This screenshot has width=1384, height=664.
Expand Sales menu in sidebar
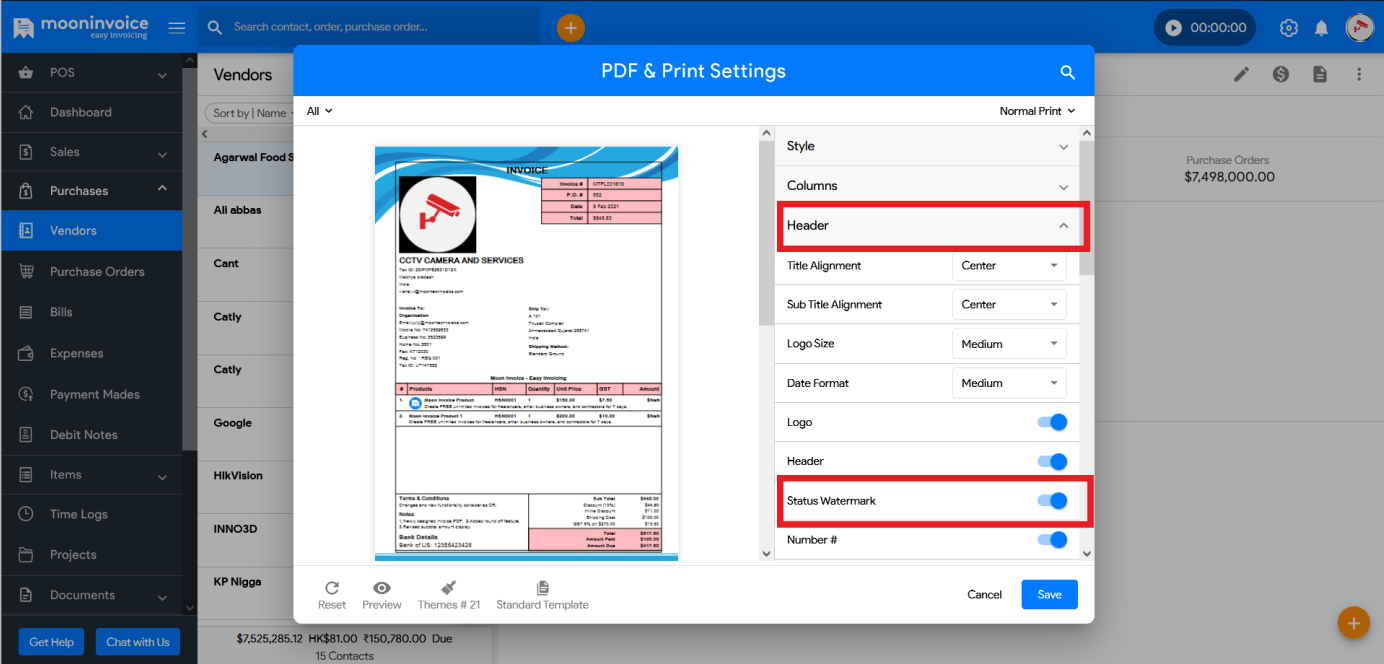[x=91, y=152]
